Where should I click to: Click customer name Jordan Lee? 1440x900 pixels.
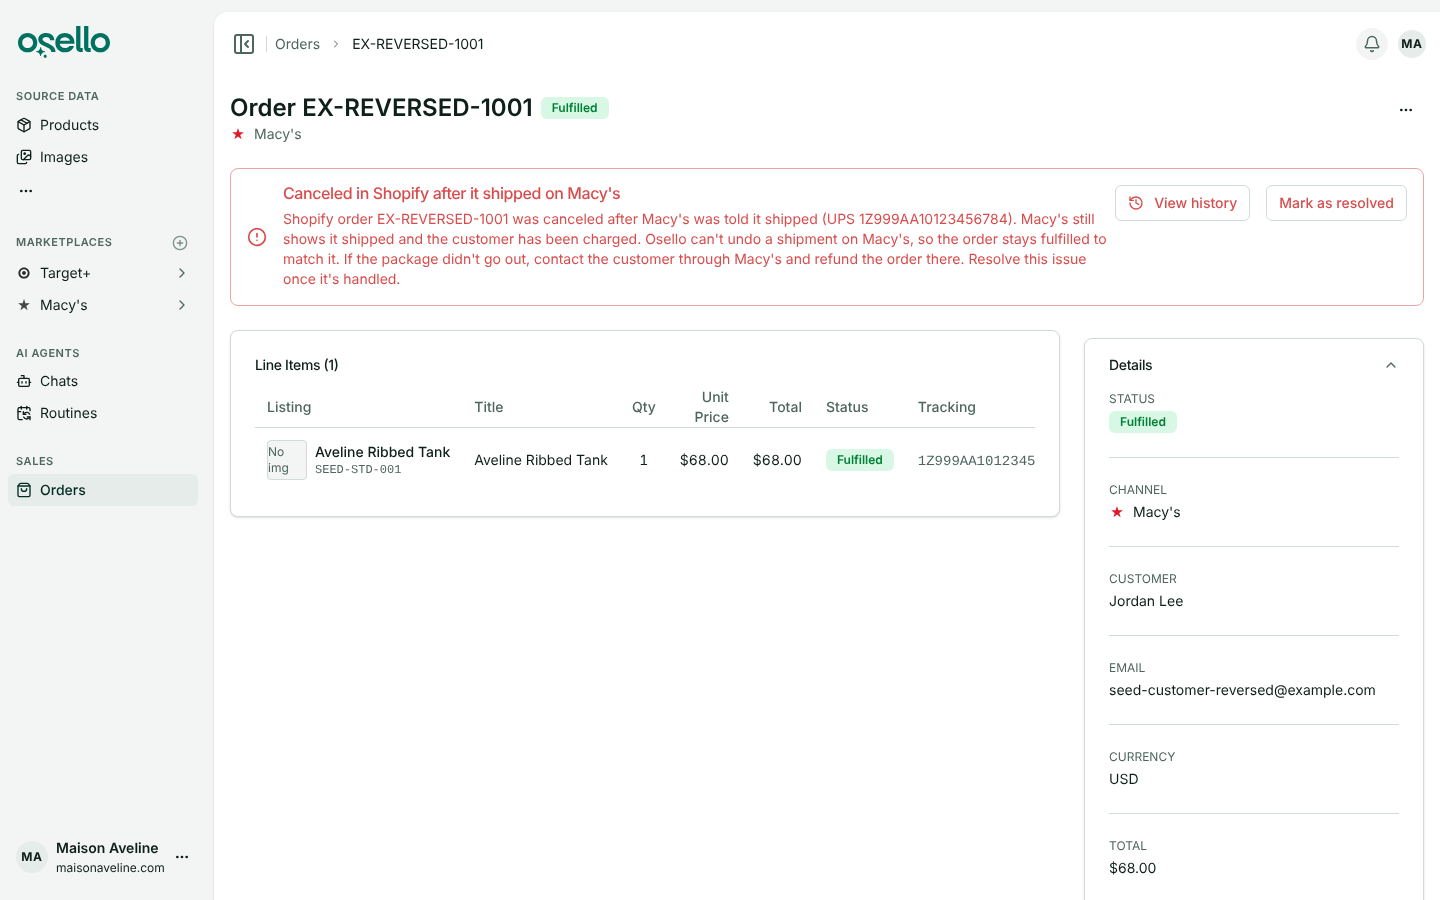1146,601
